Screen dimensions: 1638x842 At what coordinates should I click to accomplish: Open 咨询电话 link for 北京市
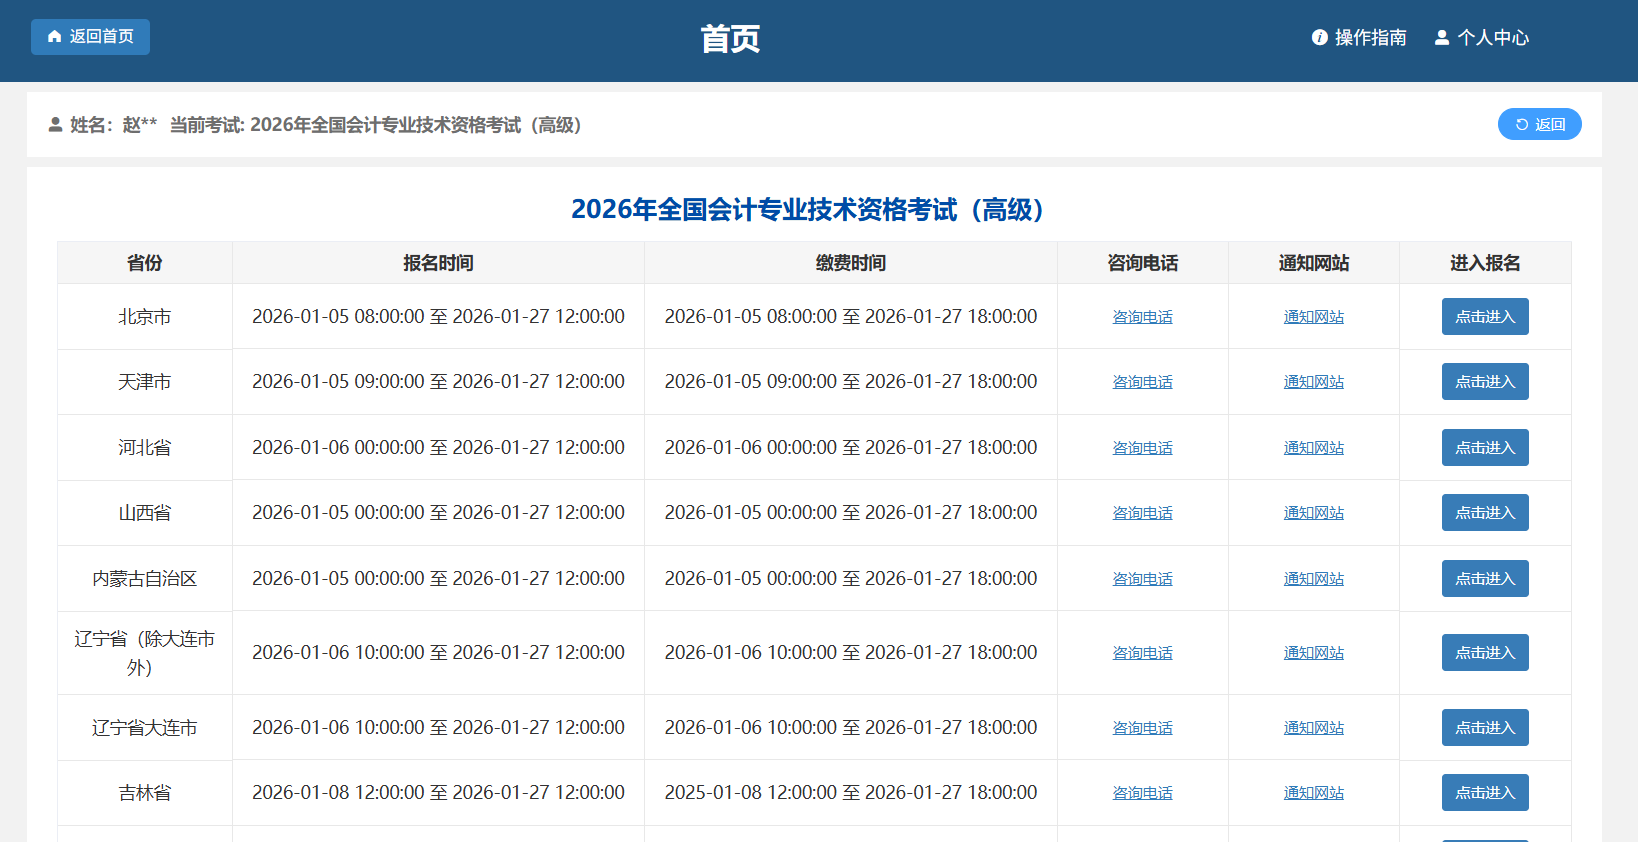[x=1142, y=317]
